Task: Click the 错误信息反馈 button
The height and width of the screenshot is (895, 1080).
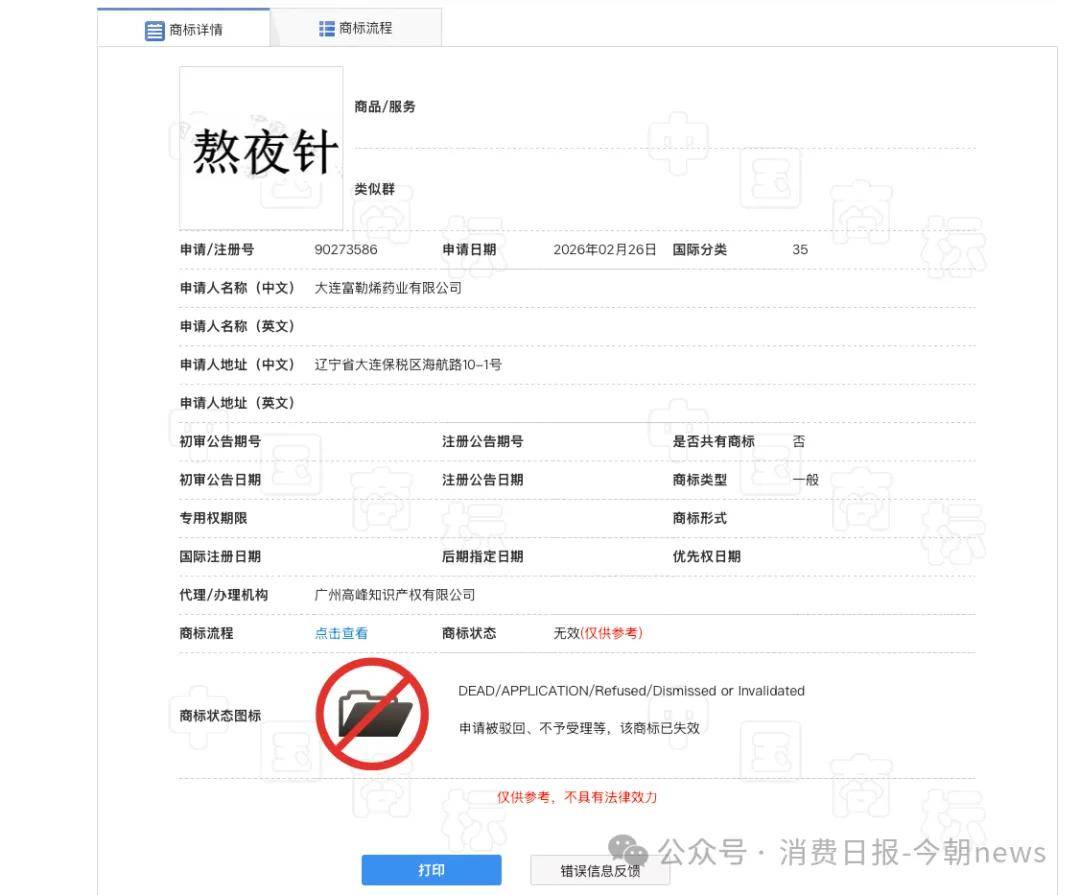Action: pyautogui.click(x=600, y=871)
